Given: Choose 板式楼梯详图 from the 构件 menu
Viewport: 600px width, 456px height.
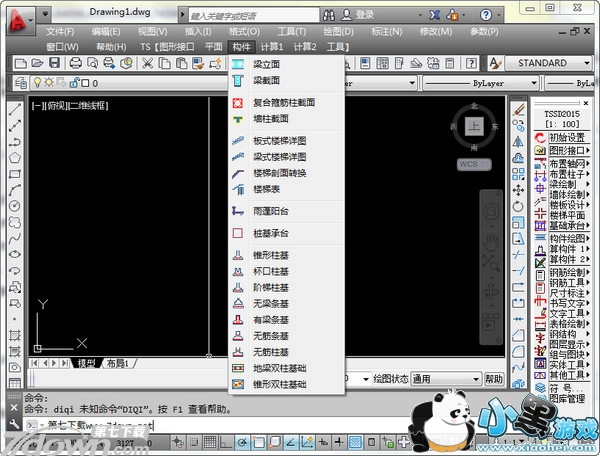Looking at the screenshot, I should point(280,141).
